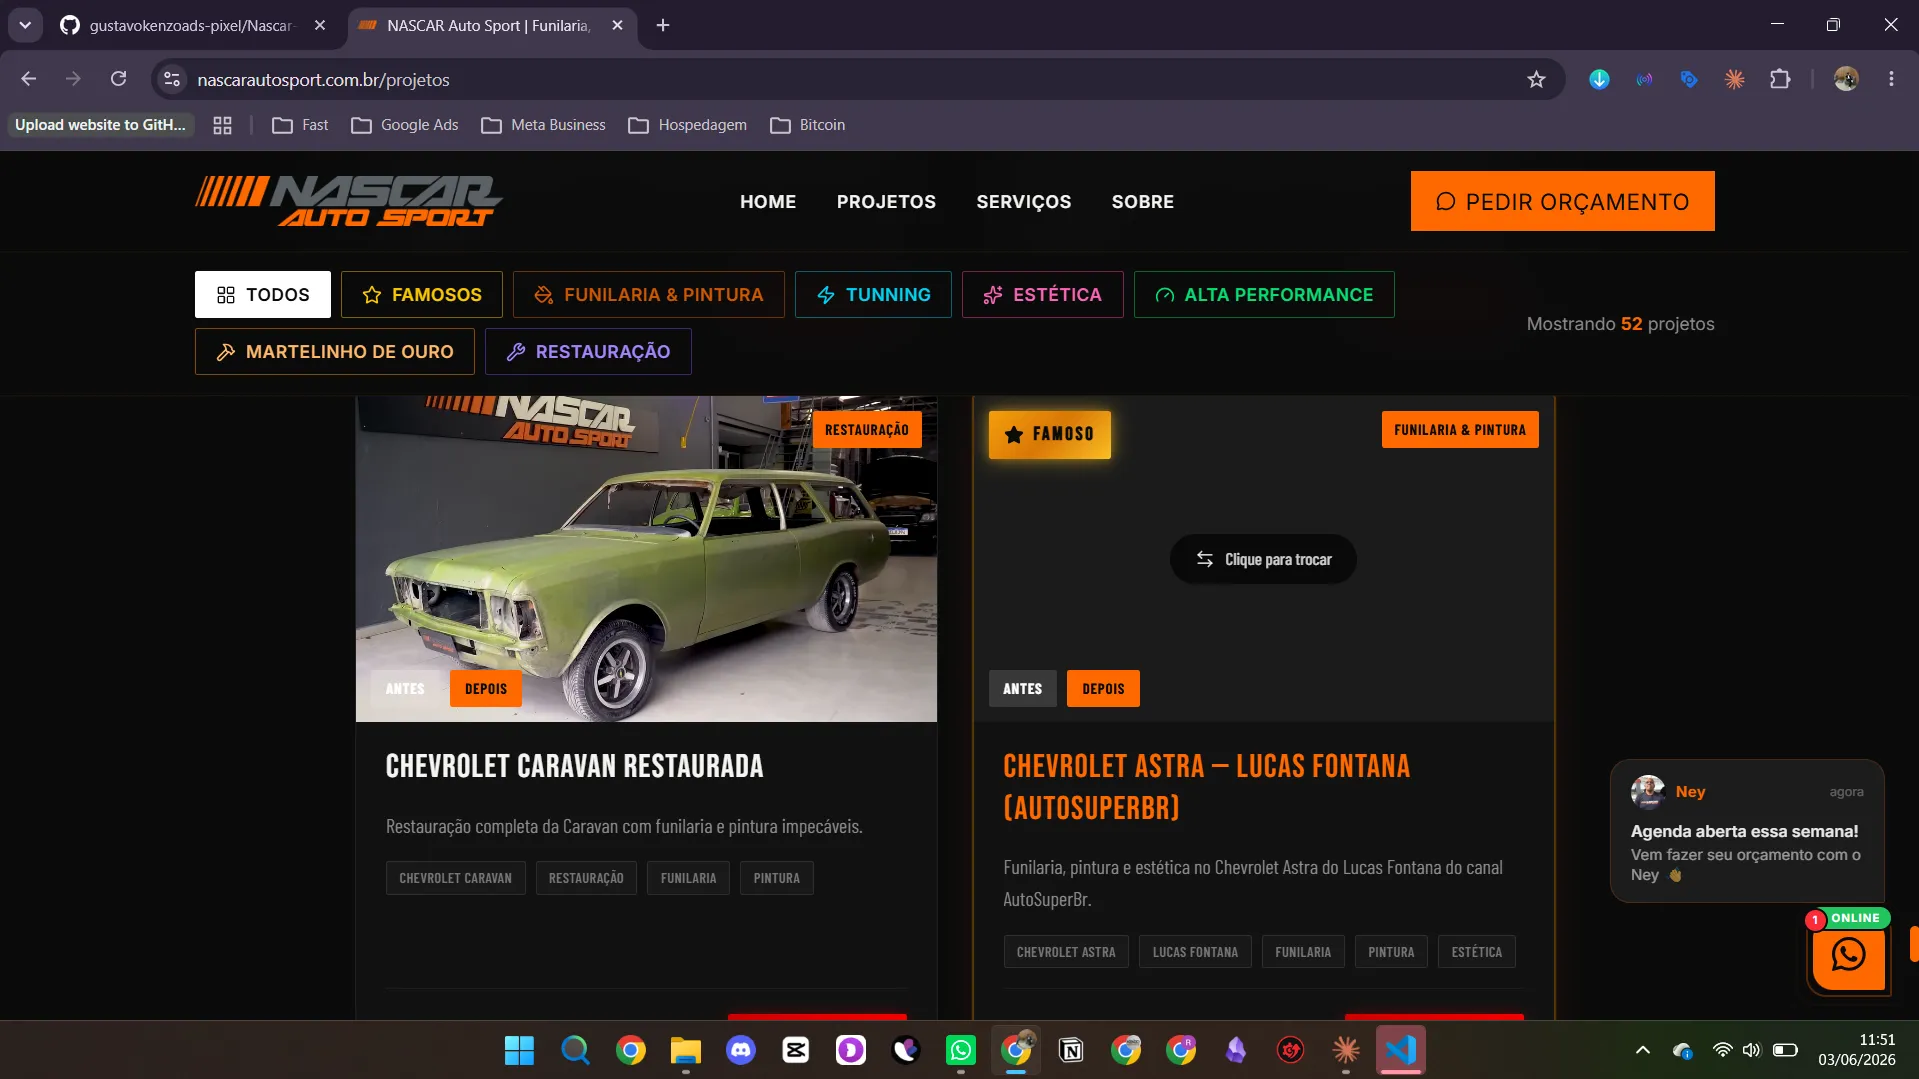
Task: Open SOBRE menu item
Action: coord(1142,202)
